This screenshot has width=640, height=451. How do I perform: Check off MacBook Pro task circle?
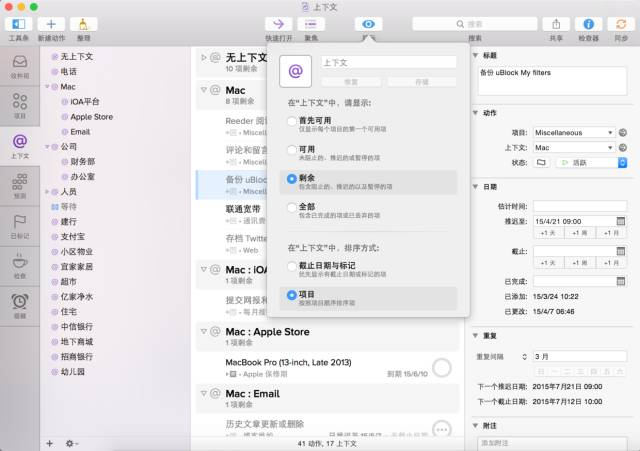coord(442,367)
